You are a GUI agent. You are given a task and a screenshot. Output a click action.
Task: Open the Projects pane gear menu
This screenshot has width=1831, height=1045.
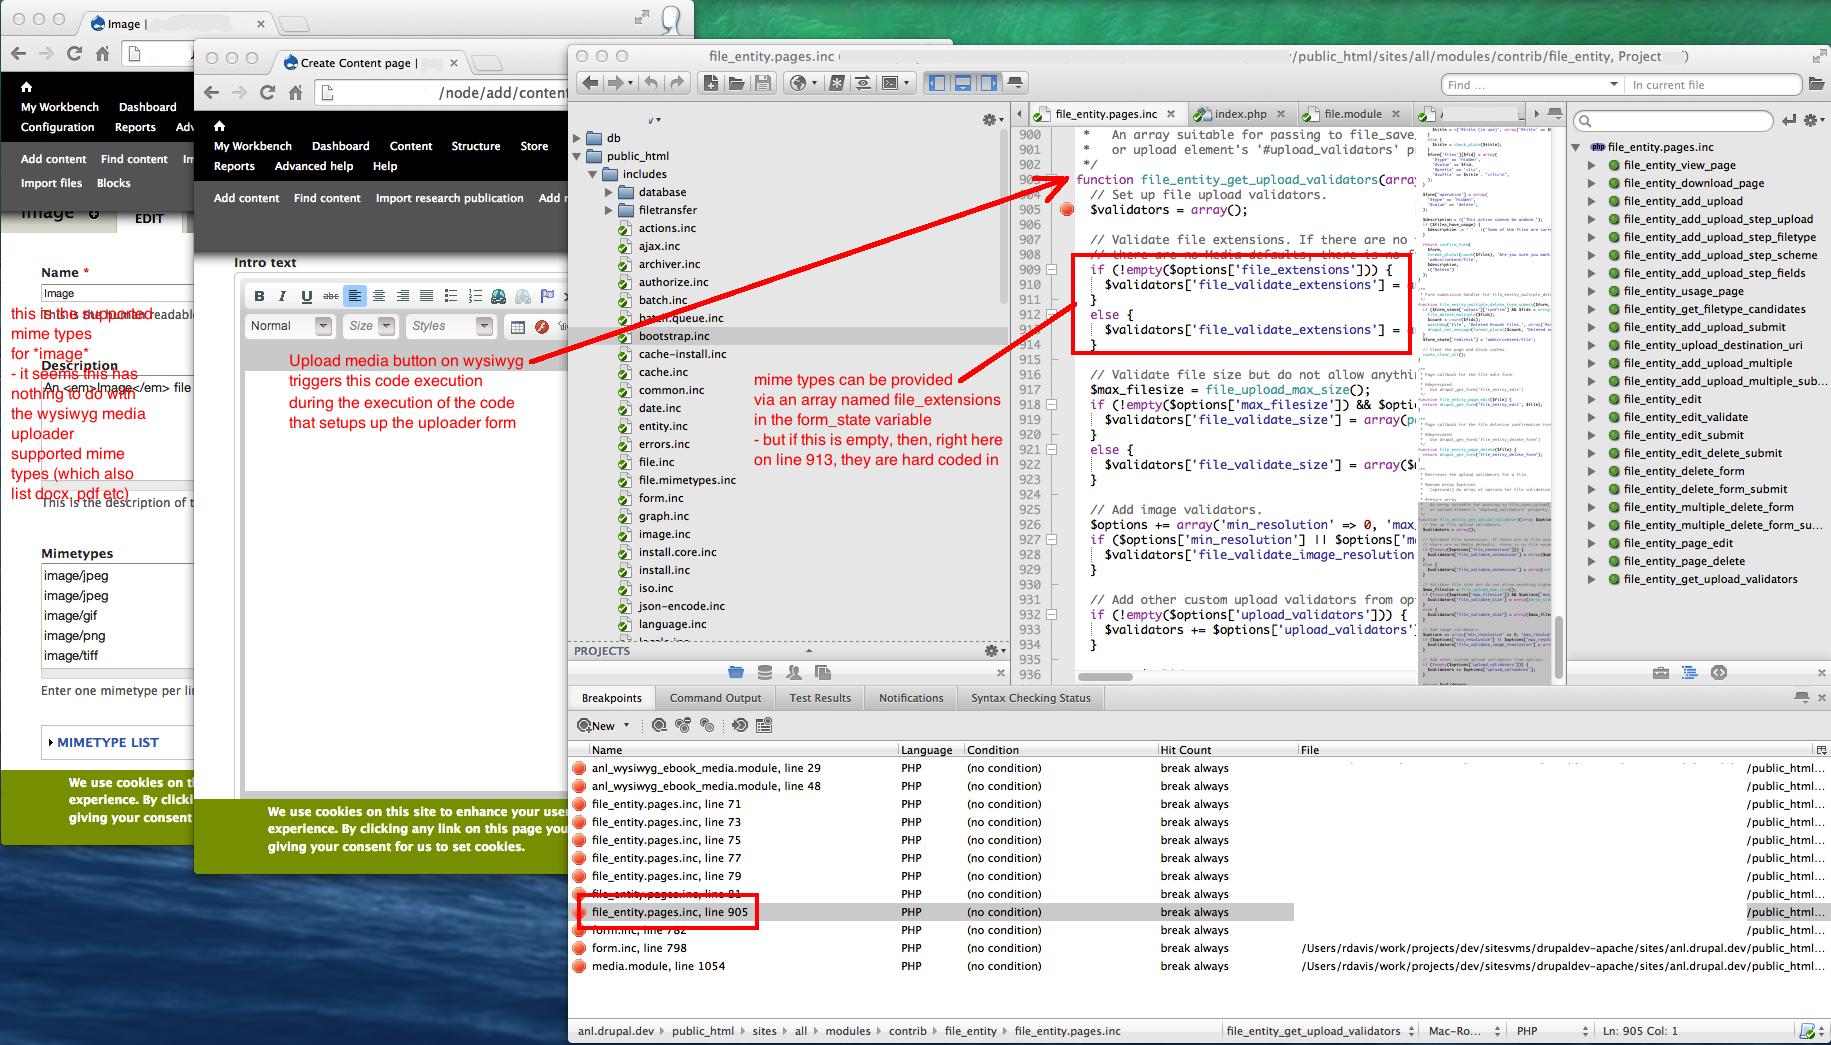tap(993, 650)
